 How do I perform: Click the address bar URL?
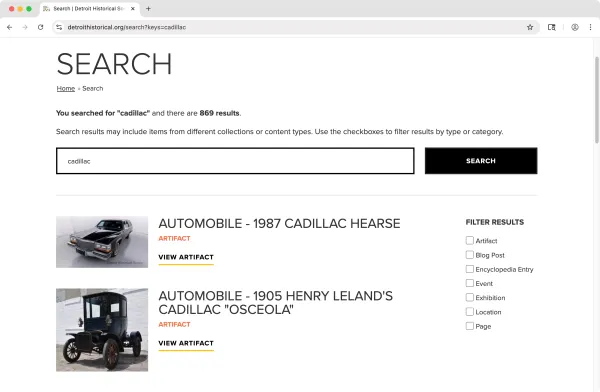127,27
